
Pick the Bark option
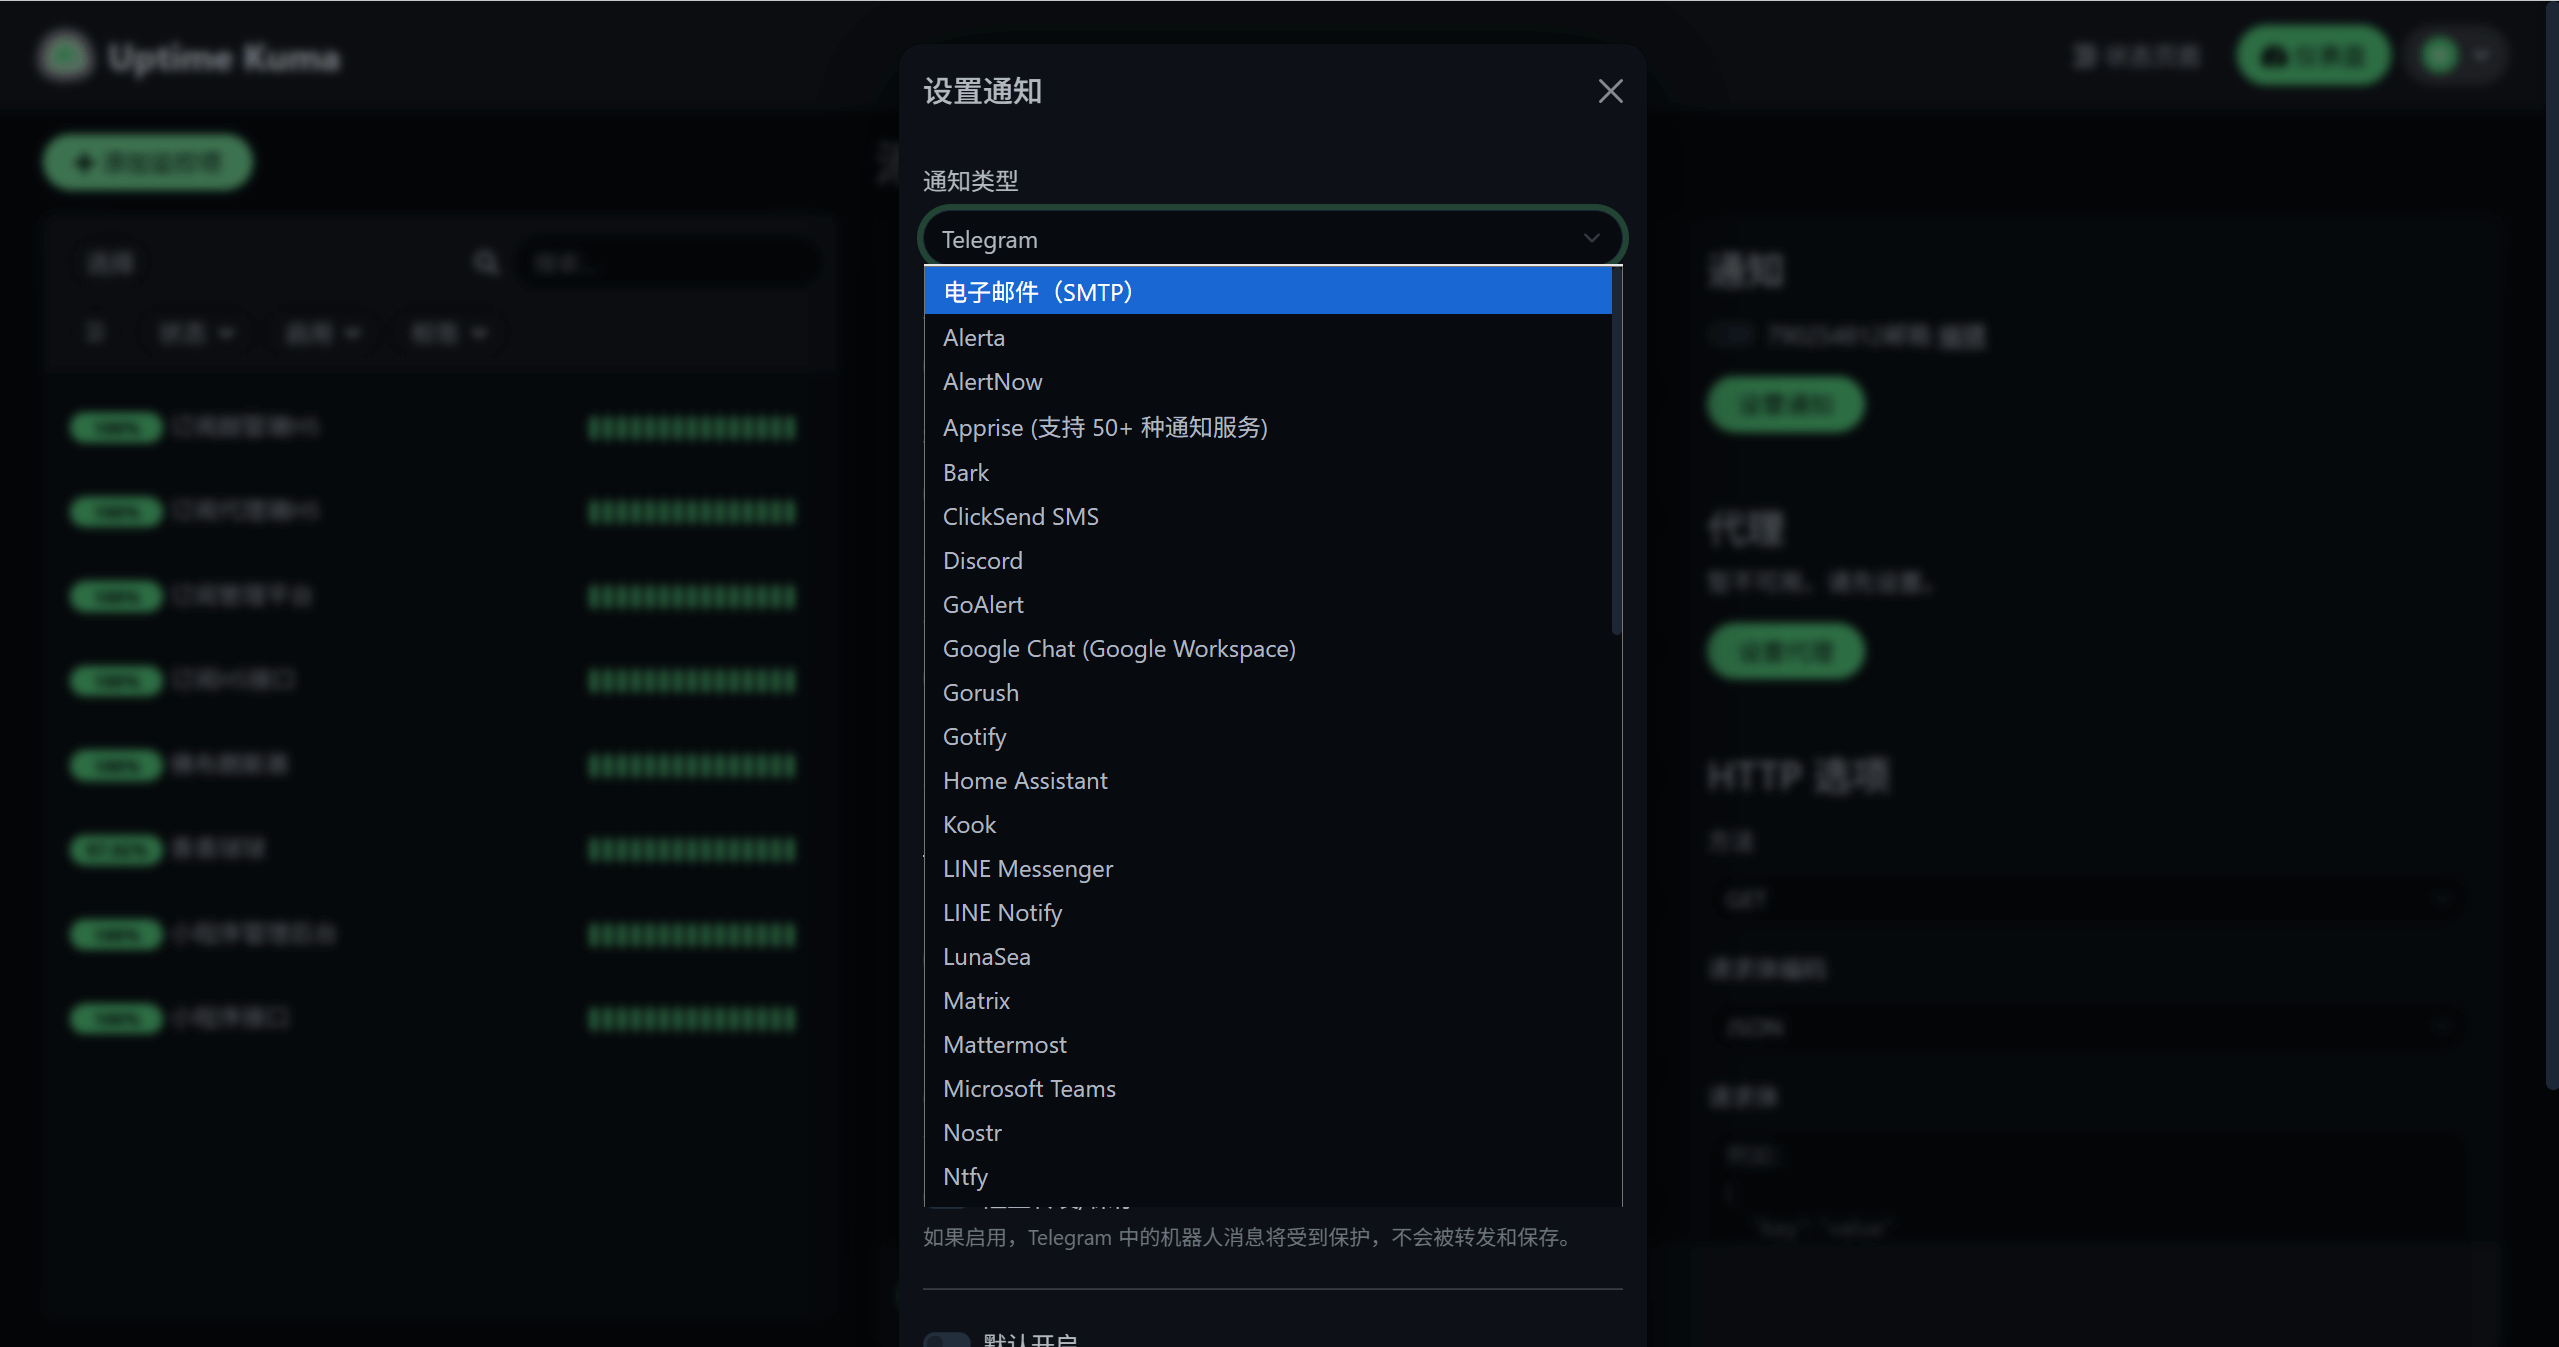pos(965,472)
